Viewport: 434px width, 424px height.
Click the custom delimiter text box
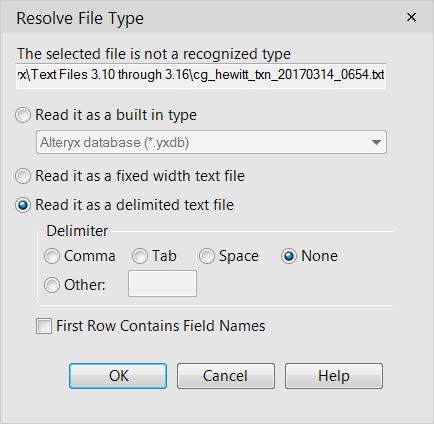pyautogui.click(x=162, y=283)
